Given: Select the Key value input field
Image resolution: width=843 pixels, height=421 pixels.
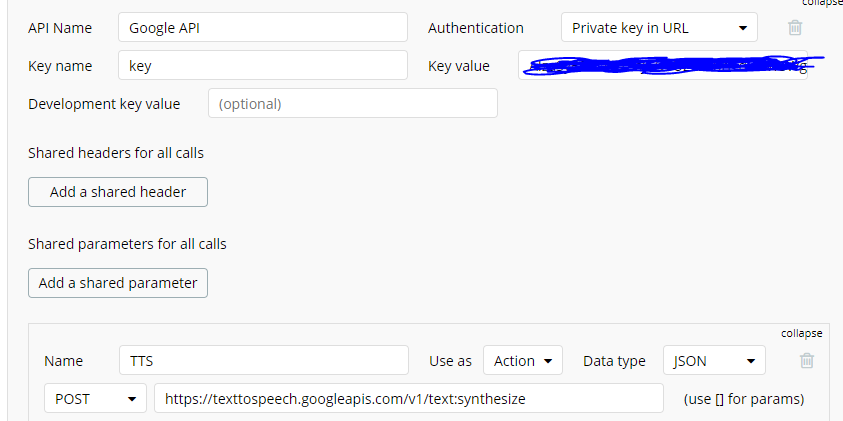Looking at the screenshot, I should tap(662, 66).
